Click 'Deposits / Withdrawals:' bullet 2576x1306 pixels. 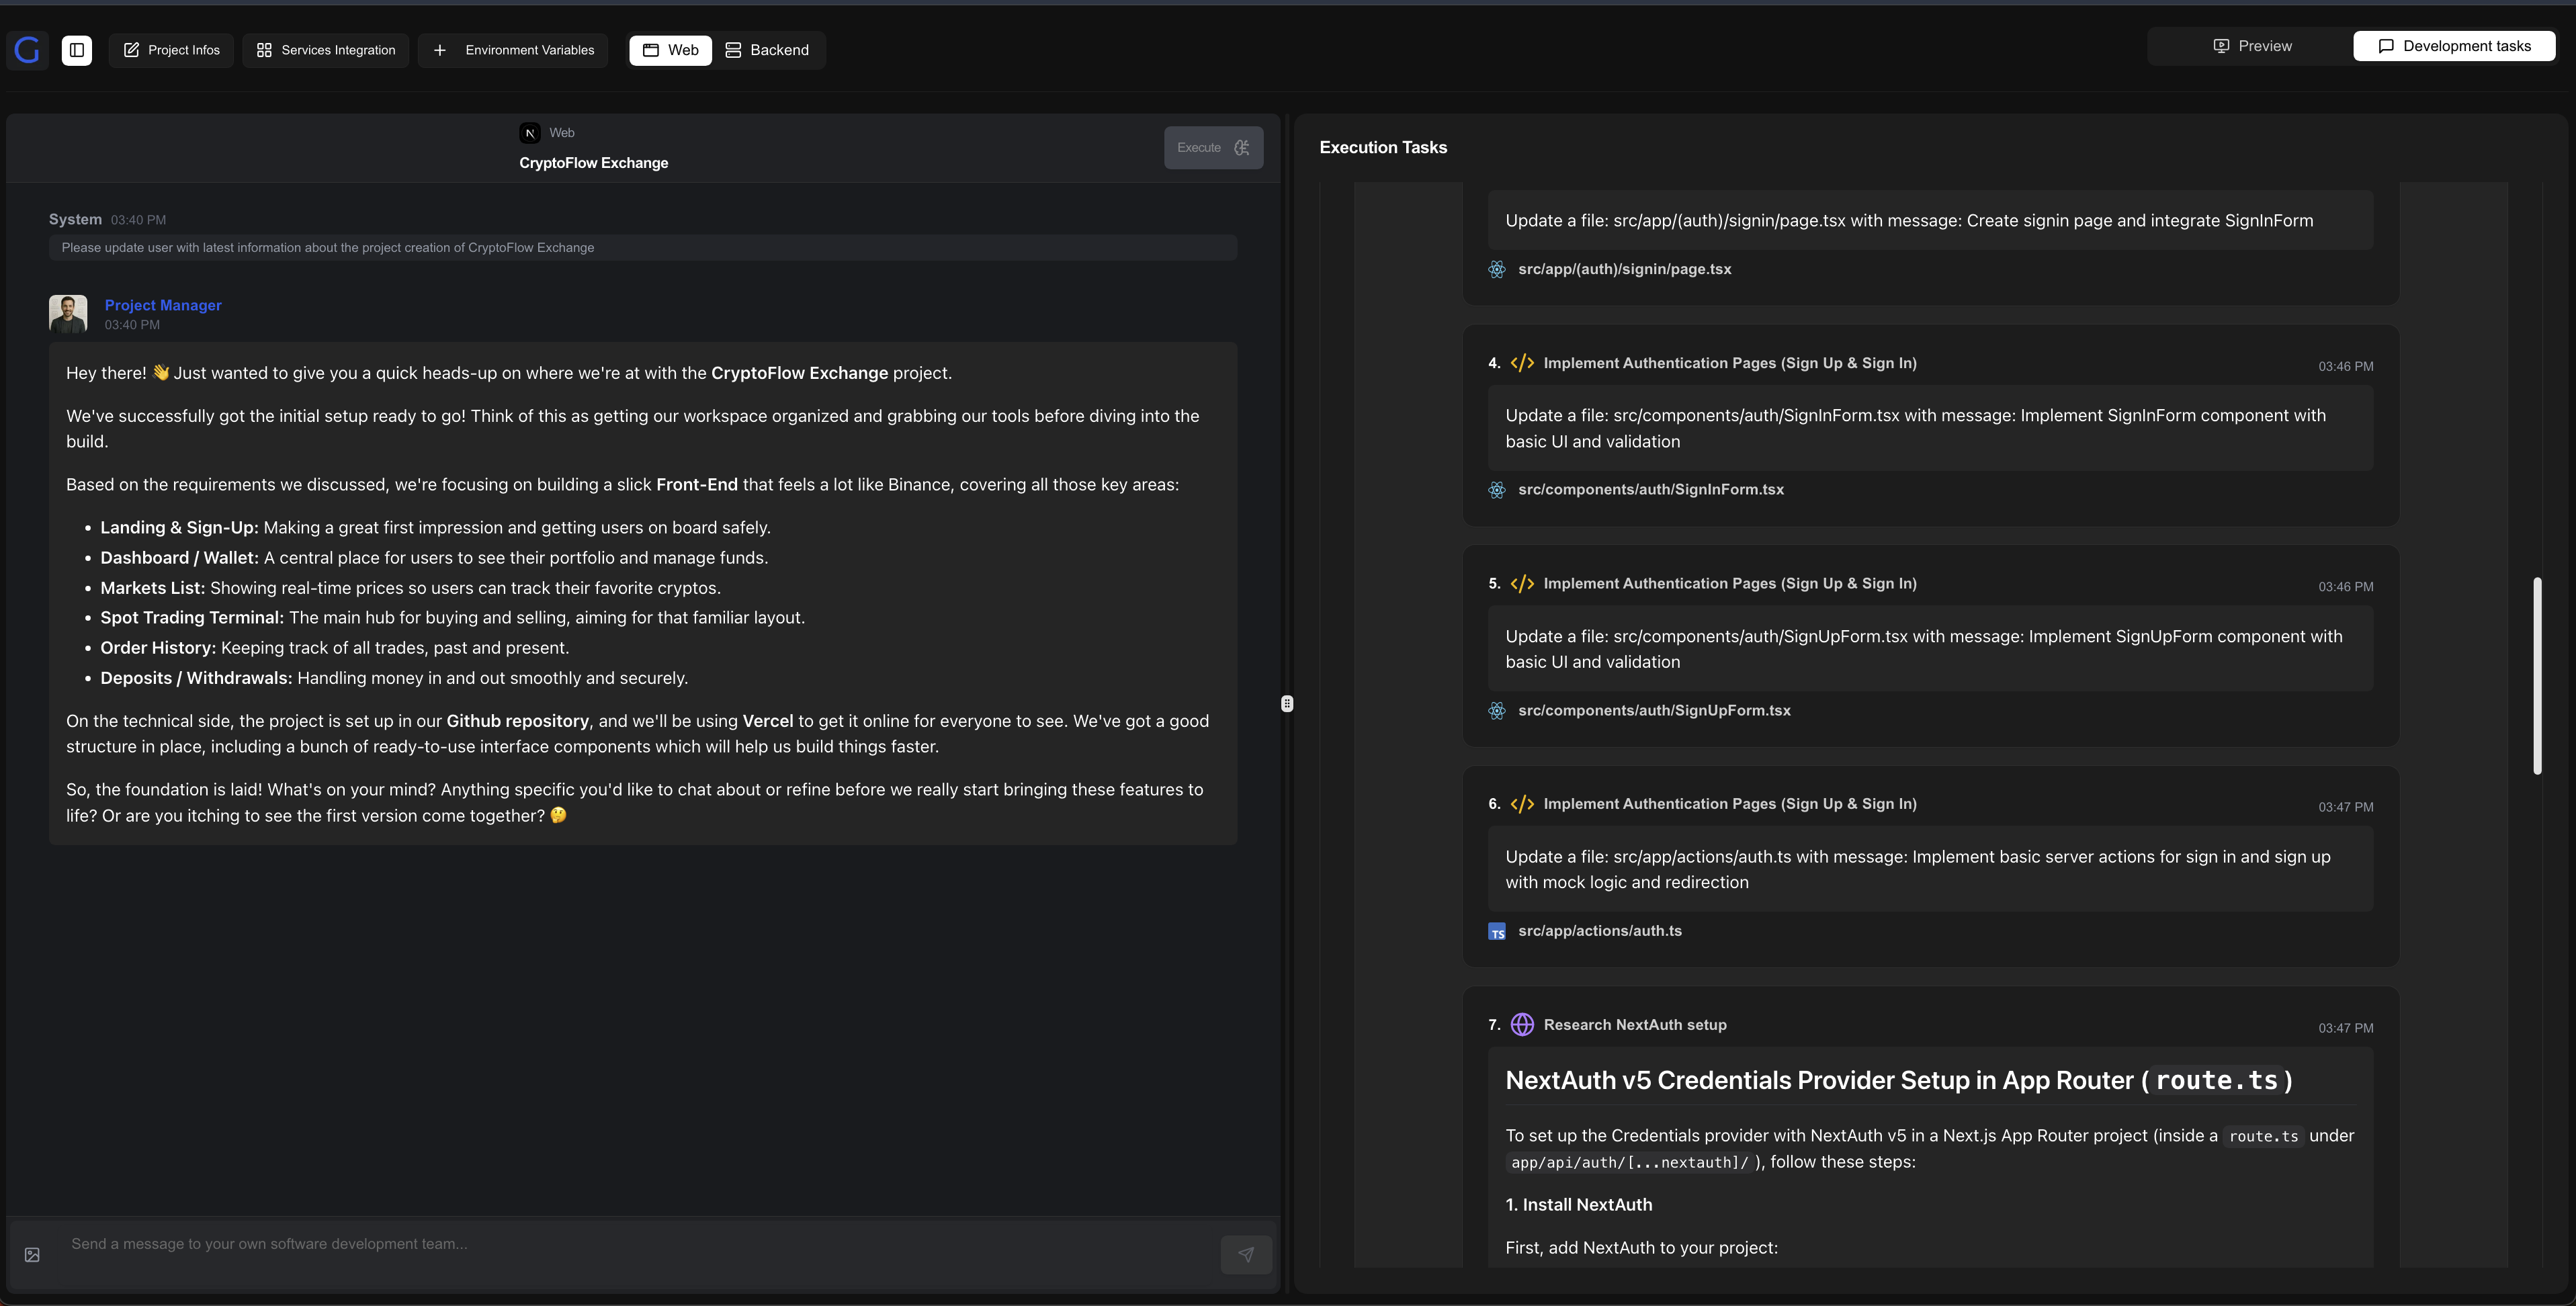pos(196,678)
